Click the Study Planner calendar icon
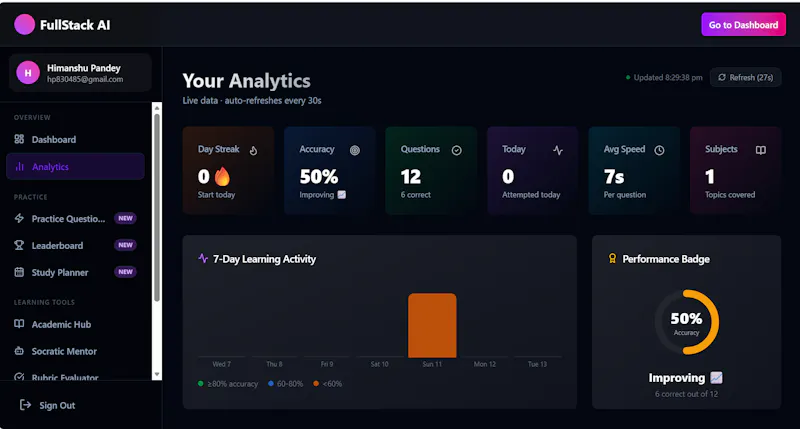The height and width of the screenshot is (429, 800). pos(19,272)
